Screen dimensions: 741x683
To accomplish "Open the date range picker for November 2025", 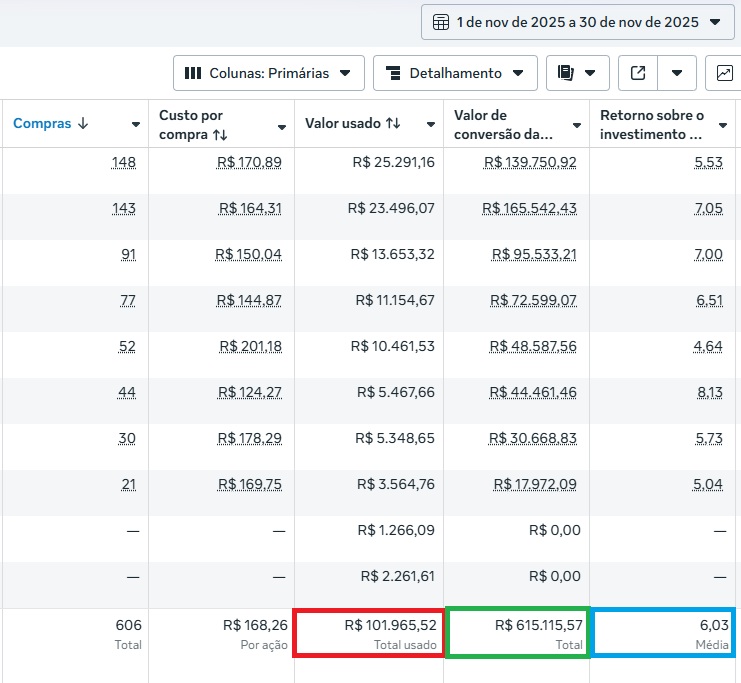I will [578, 21].
